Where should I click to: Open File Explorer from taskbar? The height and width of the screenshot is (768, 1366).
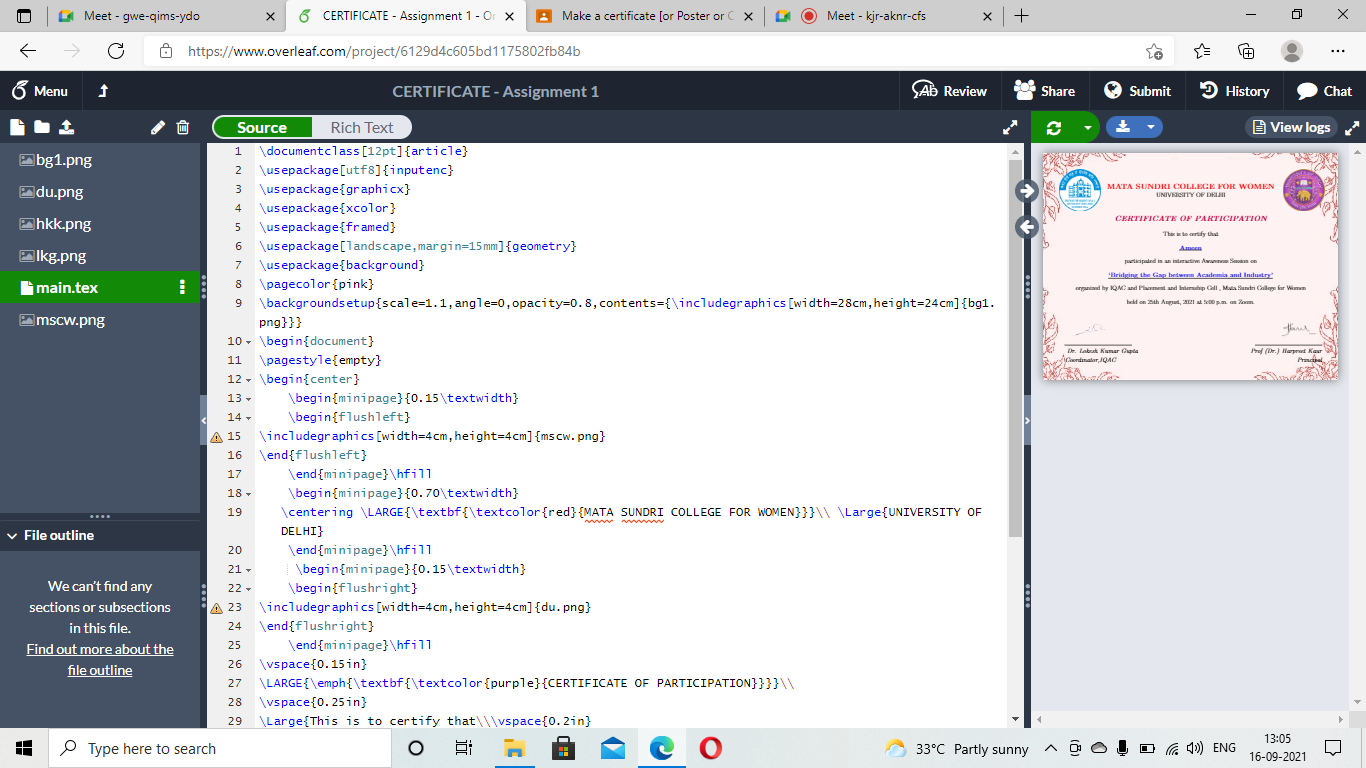(514, 748)
